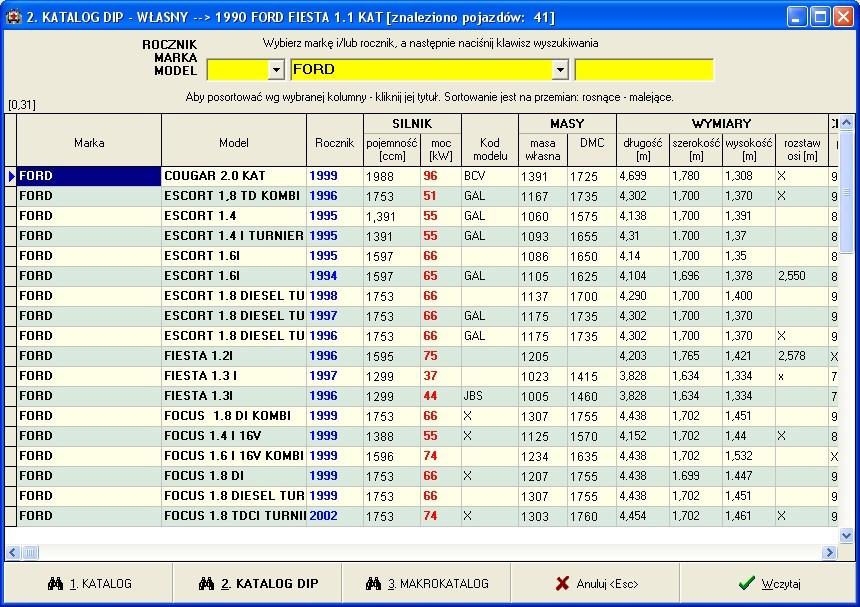Click the horizontal scrollbar right arrow
This screenshot has width=860, height=607.
829,552
